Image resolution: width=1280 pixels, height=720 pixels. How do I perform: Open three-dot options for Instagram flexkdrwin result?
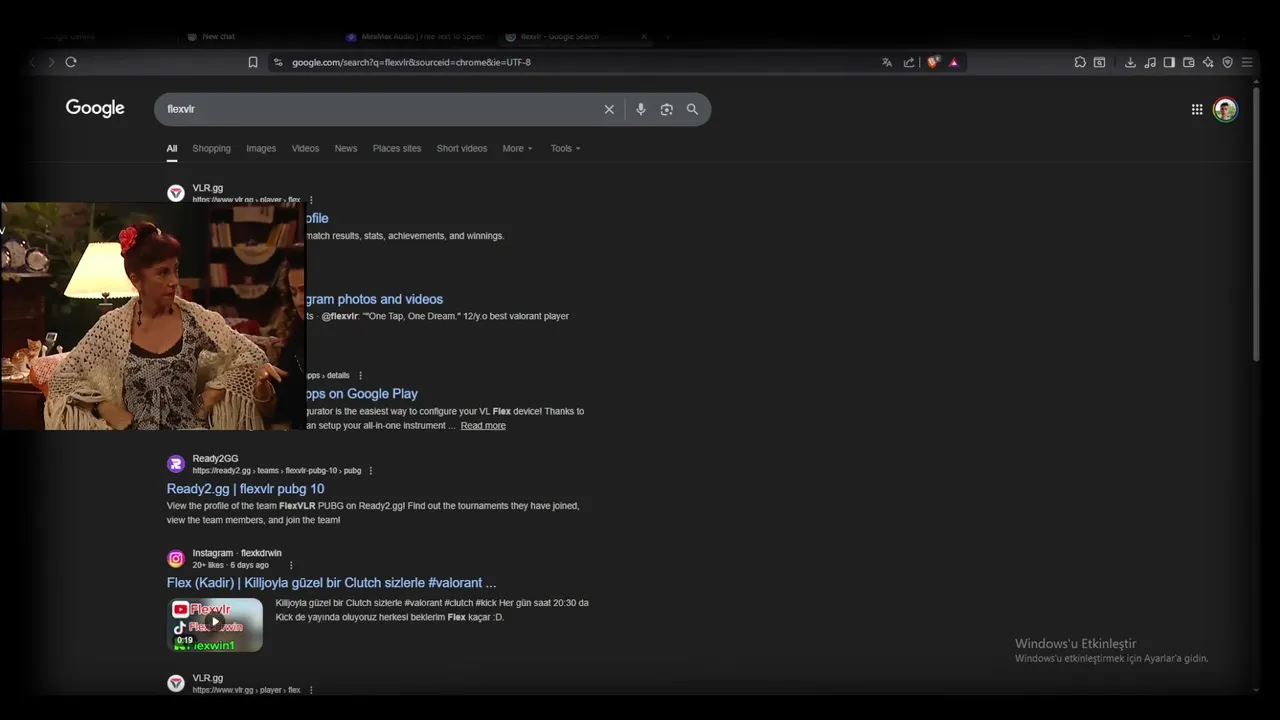pos(291,565)
